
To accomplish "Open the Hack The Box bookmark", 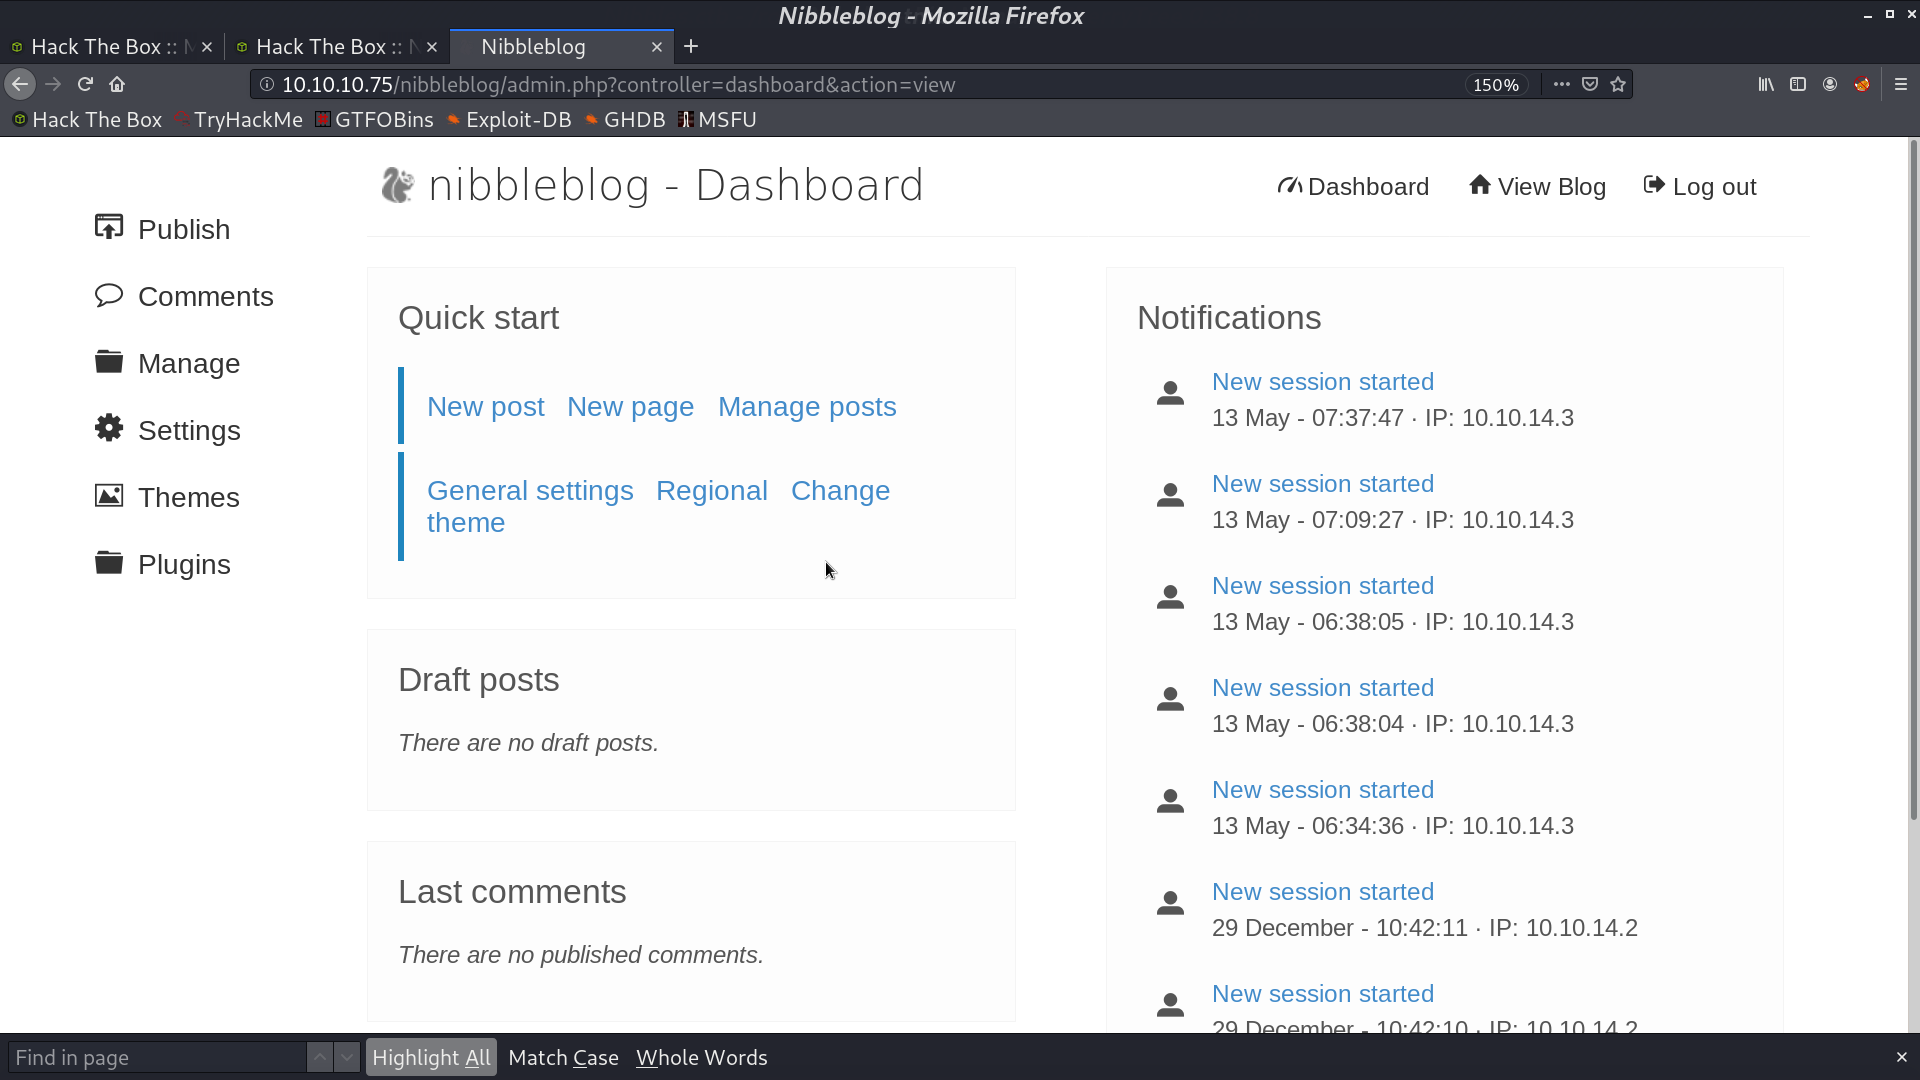I will point(87,120).
